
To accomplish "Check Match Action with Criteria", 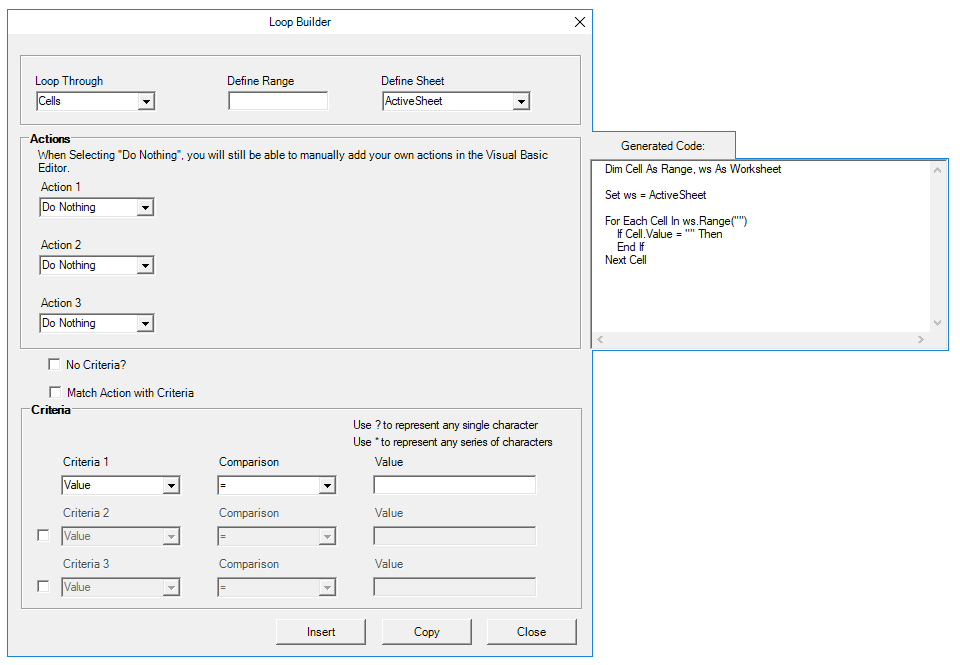I will click(55, 392).
